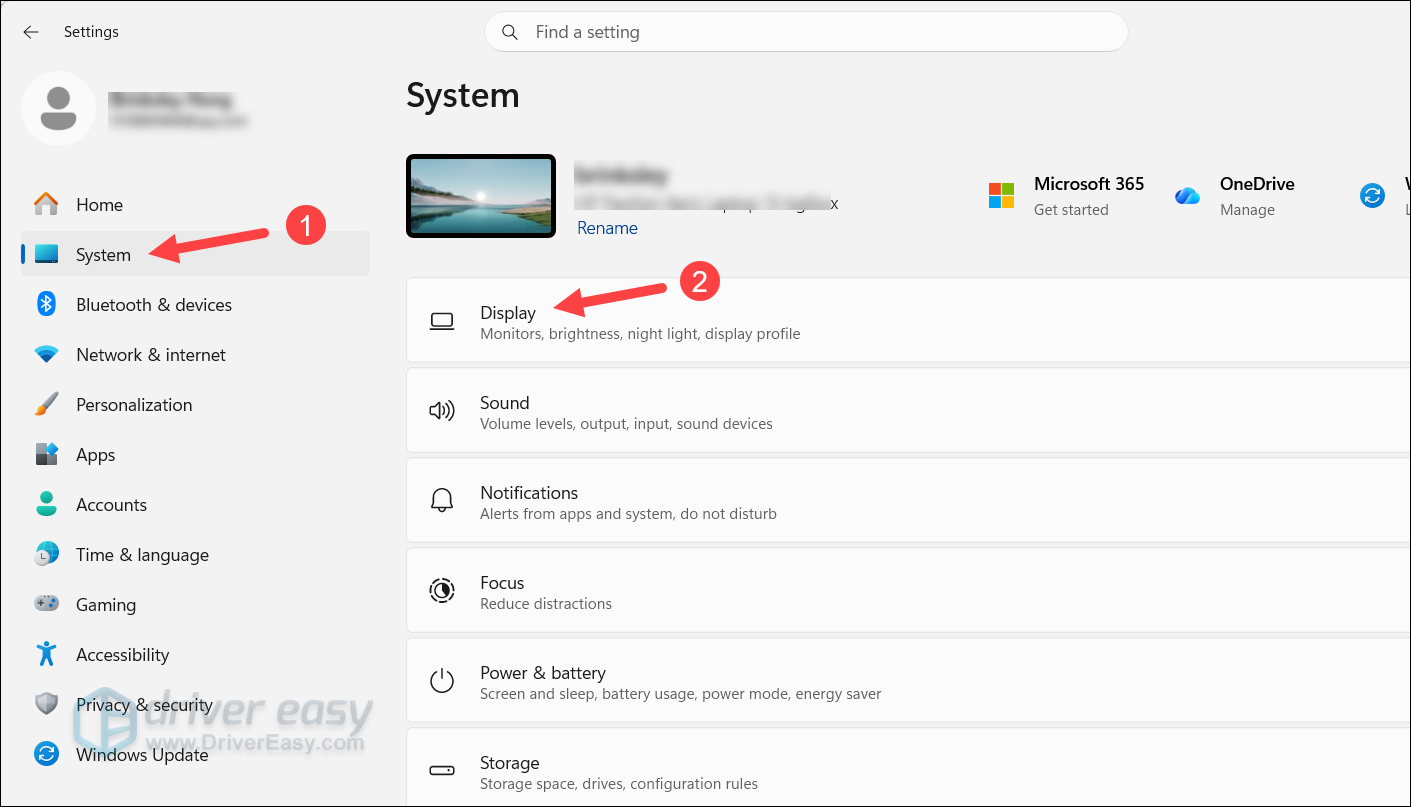Click the Network wifi icon
Image resolution: width=1411 pixels, height=807 pixels.
click(x=46, y=354)
